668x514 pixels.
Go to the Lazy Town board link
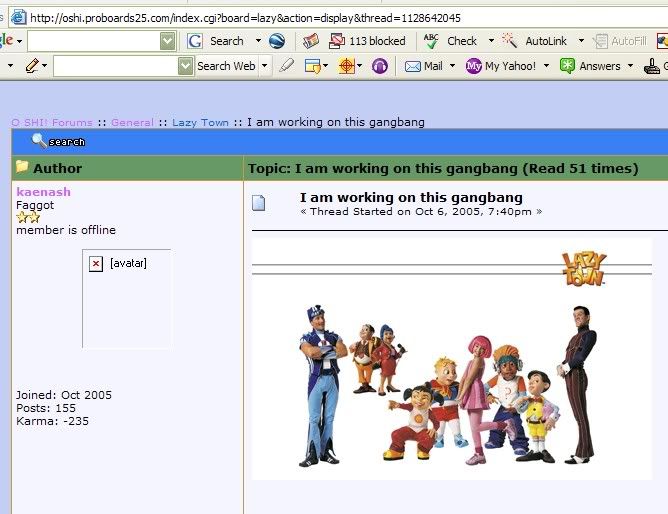(200, 122)
